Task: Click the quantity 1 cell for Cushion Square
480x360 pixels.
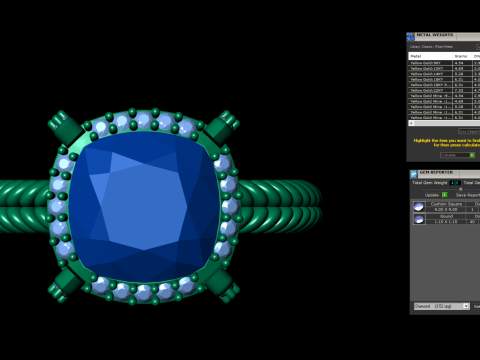Action: coord(472,209)
